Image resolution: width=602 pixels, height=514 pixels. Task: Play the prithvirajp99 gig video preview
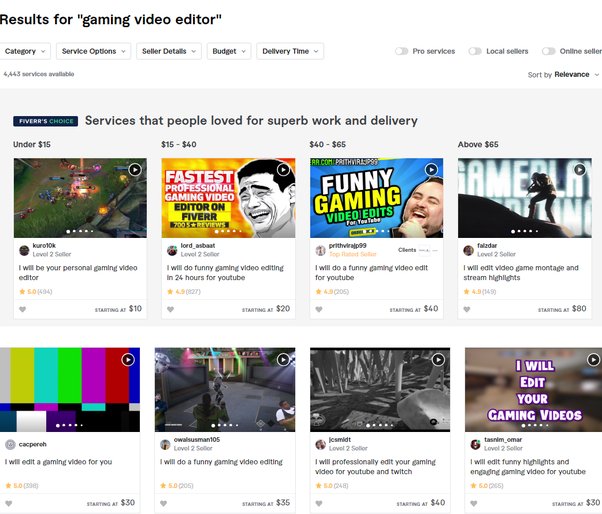pyautogui.click(x=431, y=169)
